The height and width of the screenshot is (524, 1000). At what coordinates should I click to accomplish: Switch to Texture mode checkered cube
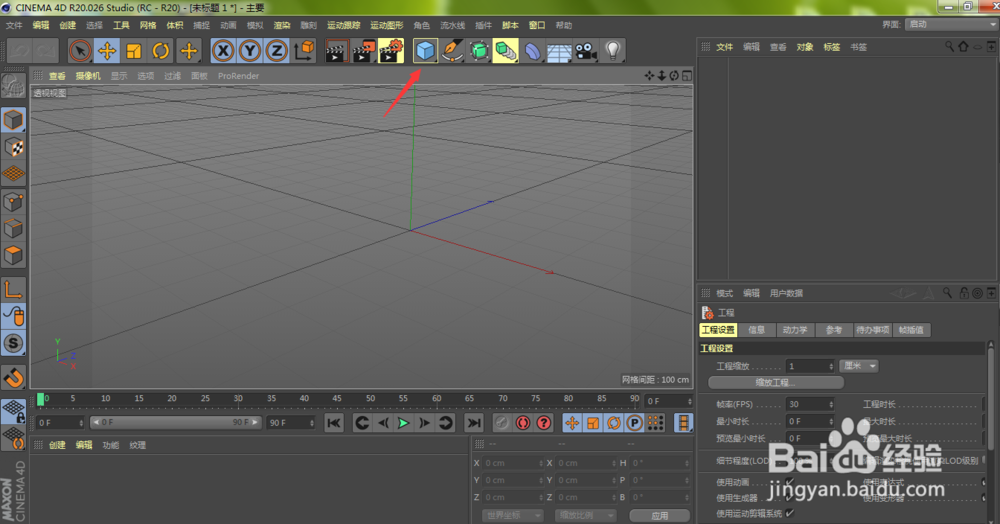coord(13,147)
